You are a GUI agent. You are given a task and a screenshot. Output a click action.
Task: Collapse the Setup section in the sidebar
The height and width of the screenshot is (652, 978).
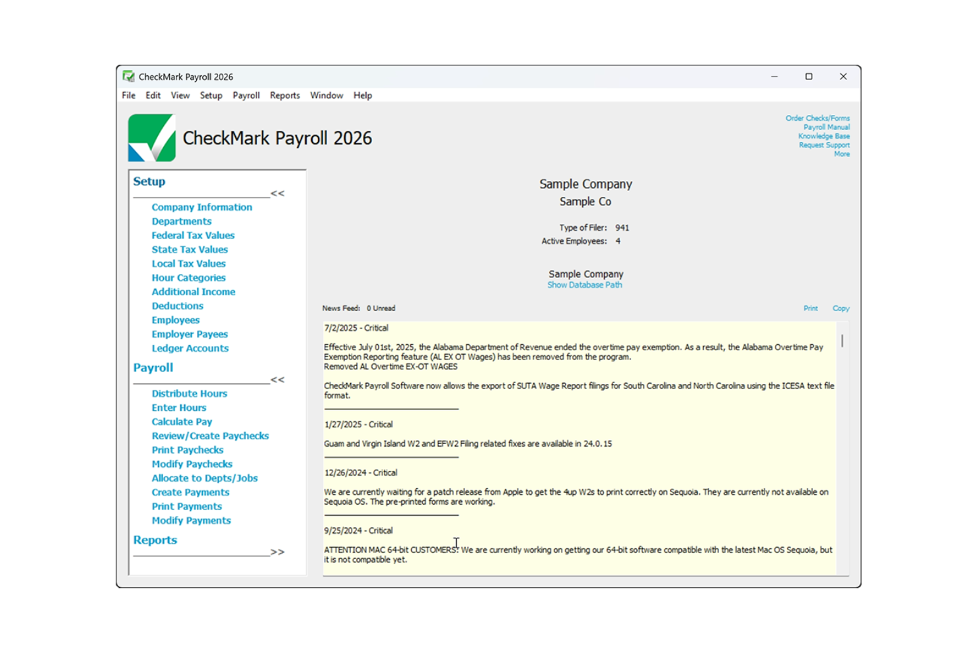pos(278,194)
